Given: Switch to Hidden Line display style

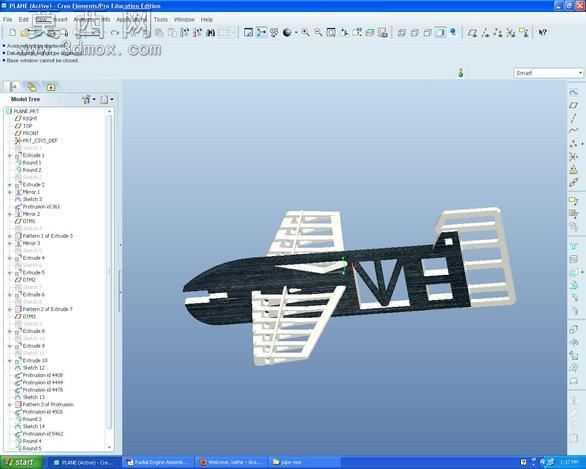Looking at the screenshot, I should (415, 33).
